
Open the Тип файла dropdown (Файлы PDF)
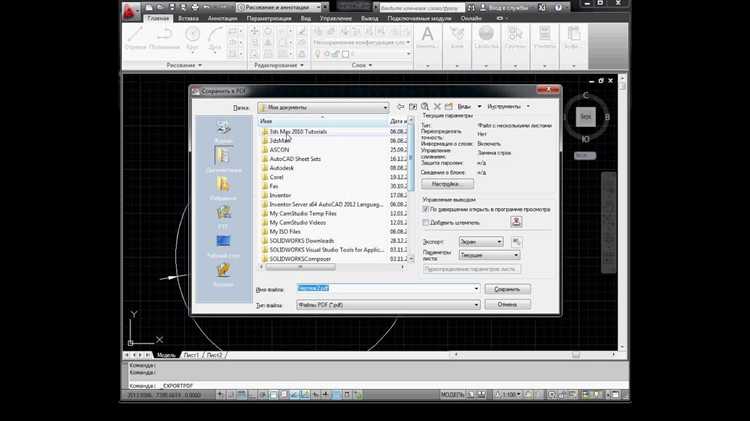pos(388,305)
